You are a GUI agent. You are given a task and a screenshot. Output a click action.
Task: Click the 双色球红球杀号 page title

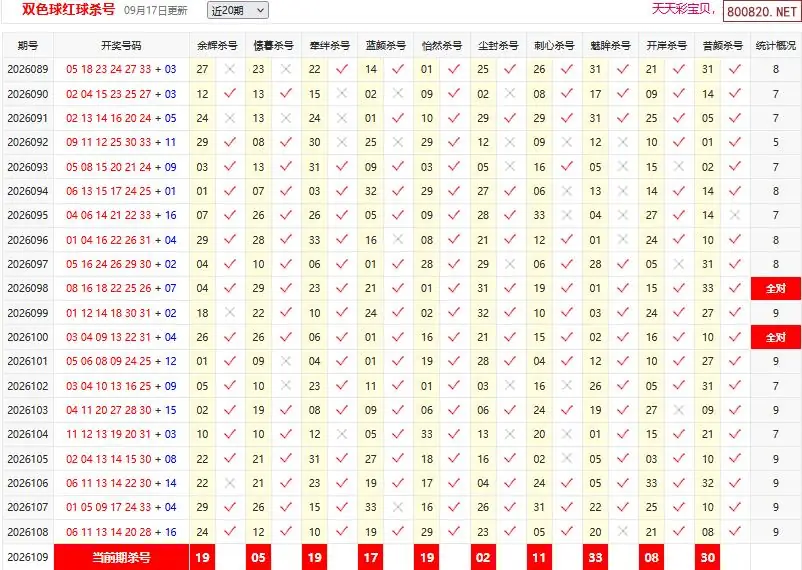(x=69, y=10)
